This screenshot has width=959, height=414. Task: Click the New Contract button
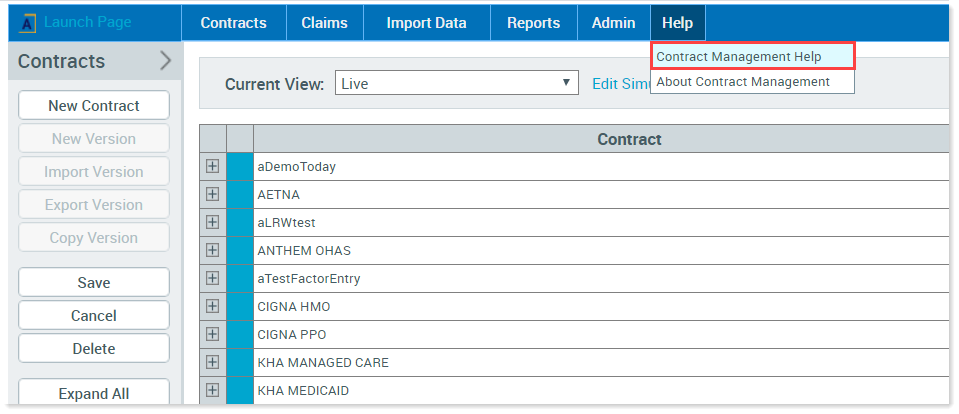pyautogui.click(x=94, y=106)
